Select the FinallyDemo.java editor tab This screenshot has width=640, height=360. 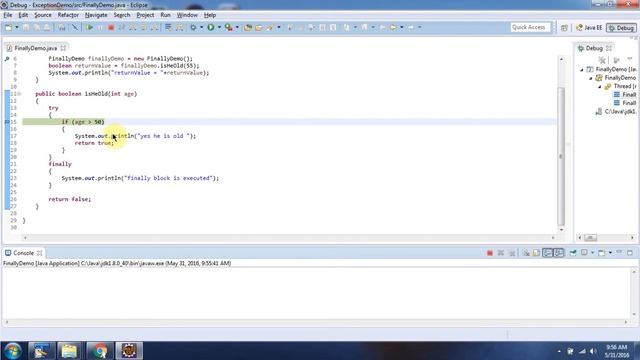pos(36,48)
